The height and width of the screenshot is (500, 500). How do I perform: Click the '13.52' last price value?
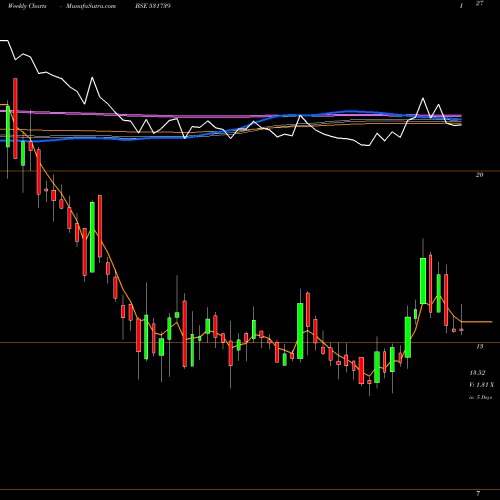[x=477, y=373]
